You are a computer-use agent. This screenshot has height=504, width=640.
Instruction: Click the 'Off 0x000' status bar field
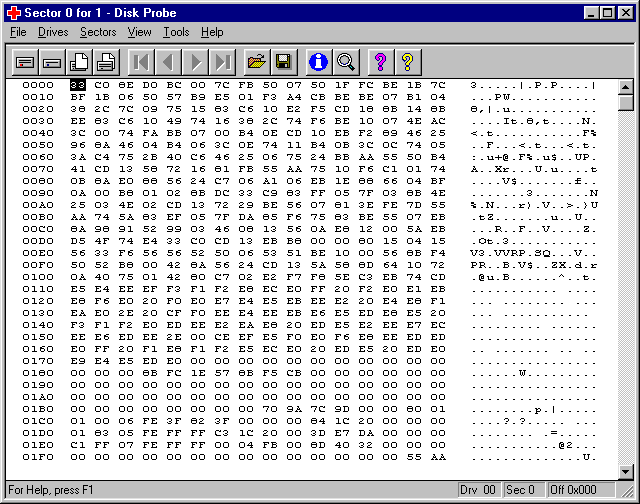(580, 490)
